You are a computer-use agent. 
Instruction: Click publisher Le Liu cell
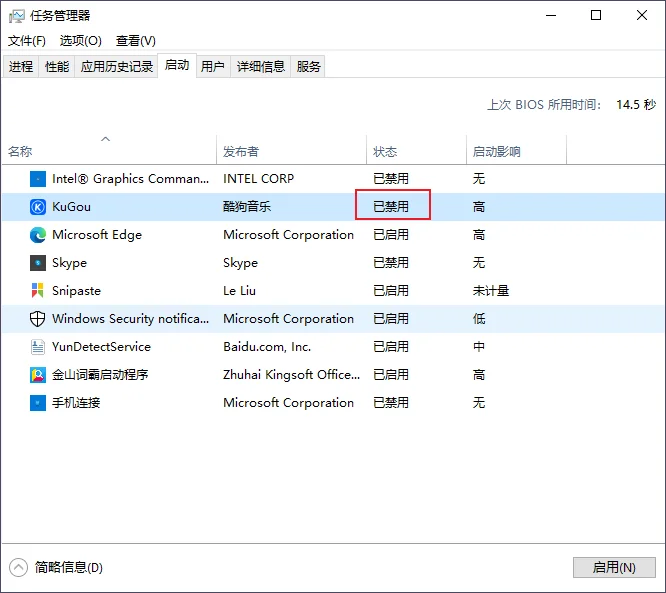[239, 291]
